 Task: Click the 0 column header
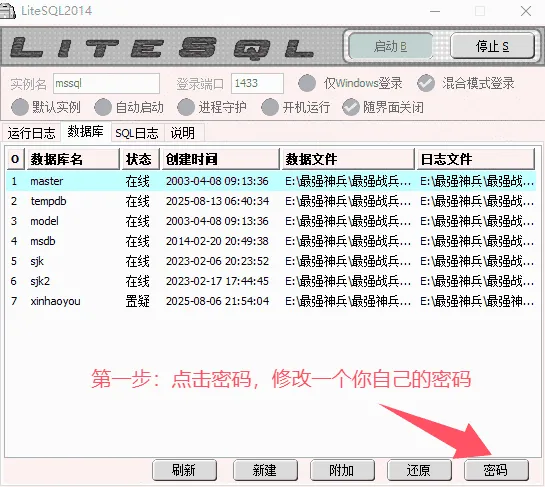tap(15, 159)
